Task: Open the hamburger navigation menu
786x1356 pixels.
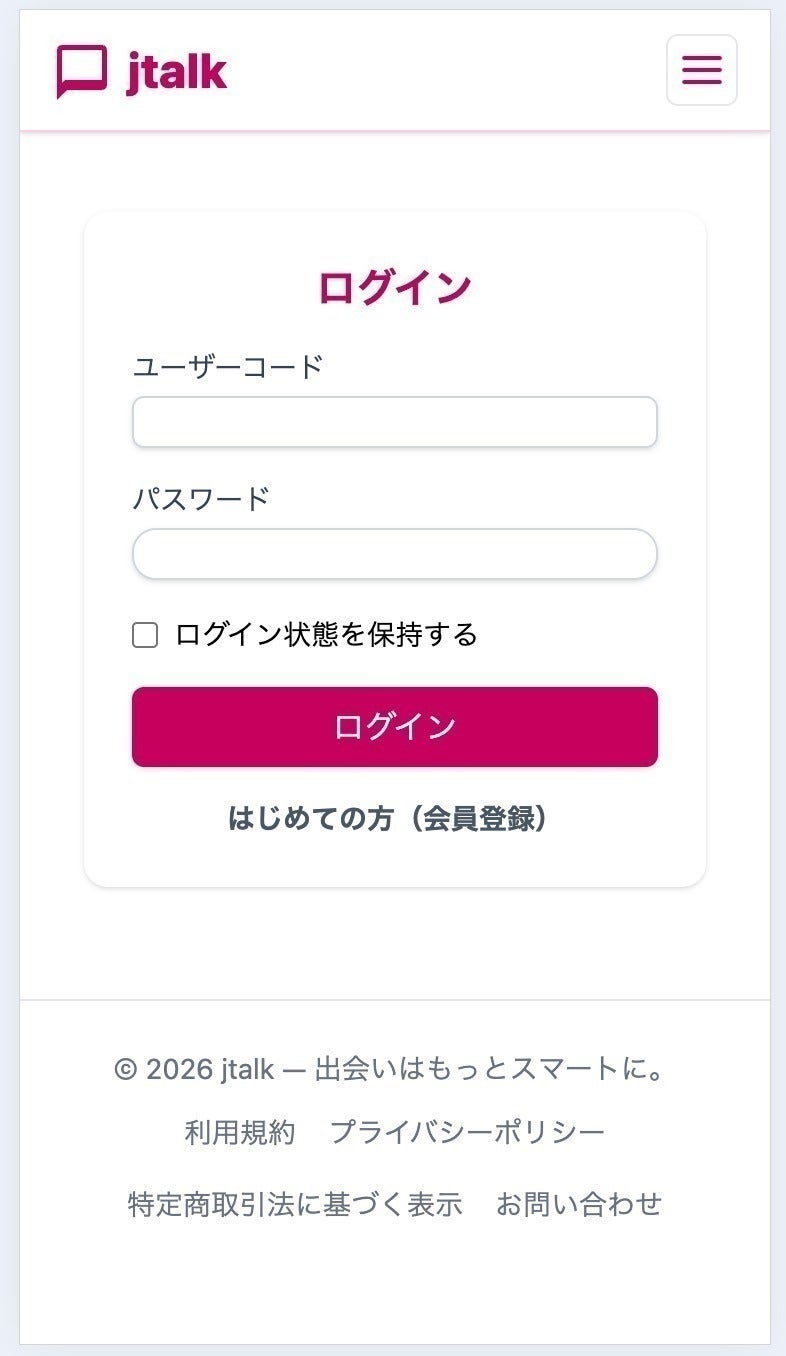Action: click(701, 70)
